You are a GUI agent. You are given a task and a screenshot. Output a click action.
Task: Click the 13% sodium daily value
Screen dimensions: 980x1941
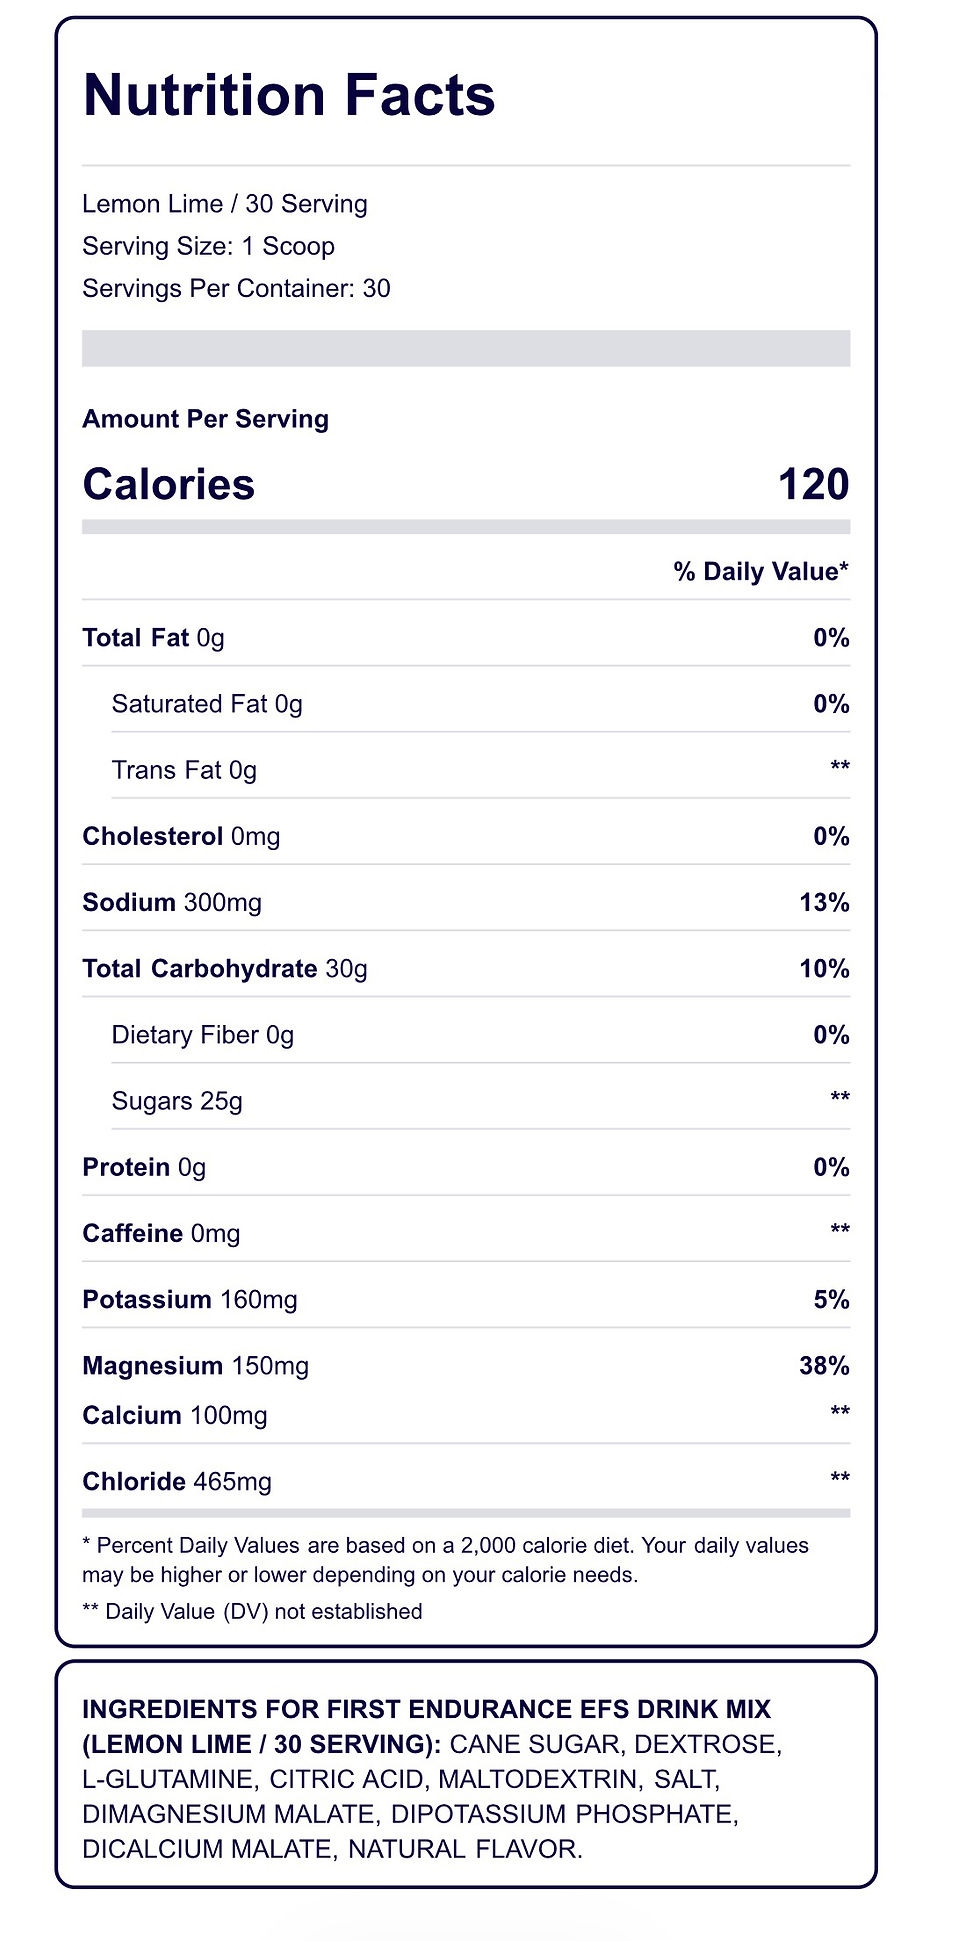[x=824, y=902]
